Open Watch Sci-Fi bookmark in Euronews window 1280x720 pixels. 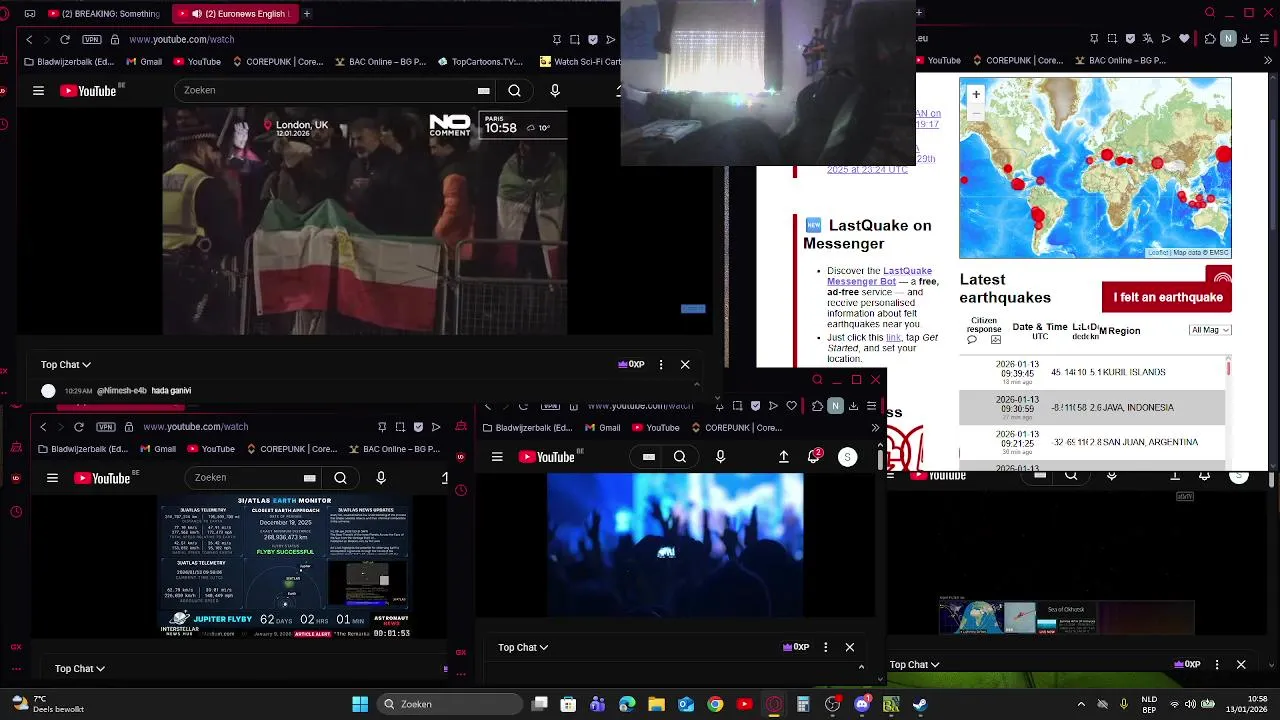580,61
